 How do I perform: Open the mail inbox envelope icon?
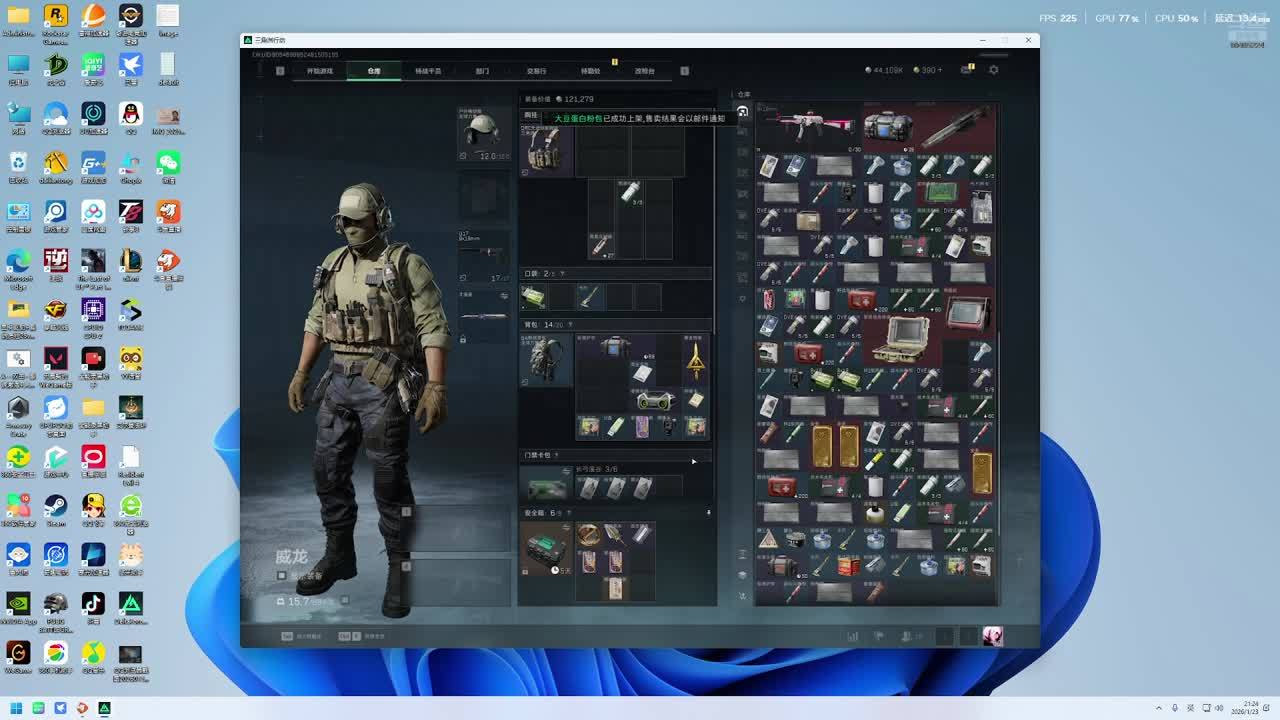coord(967,70)
